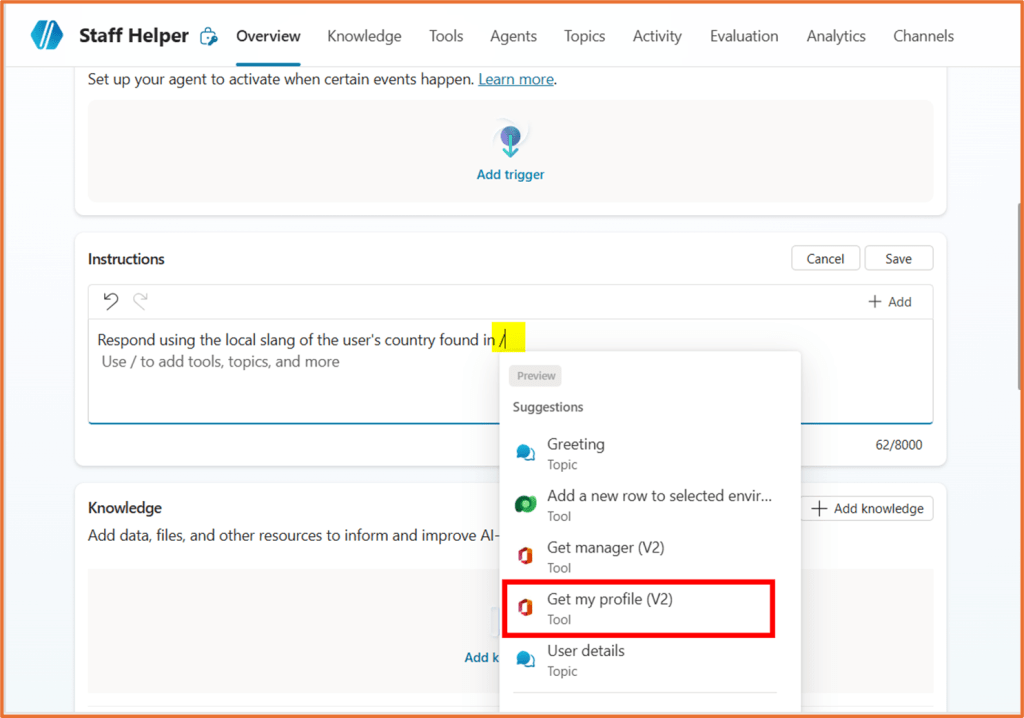Switch to the Knowledge tab
The image size is (1024, 718).
click(x=364, y=36)
